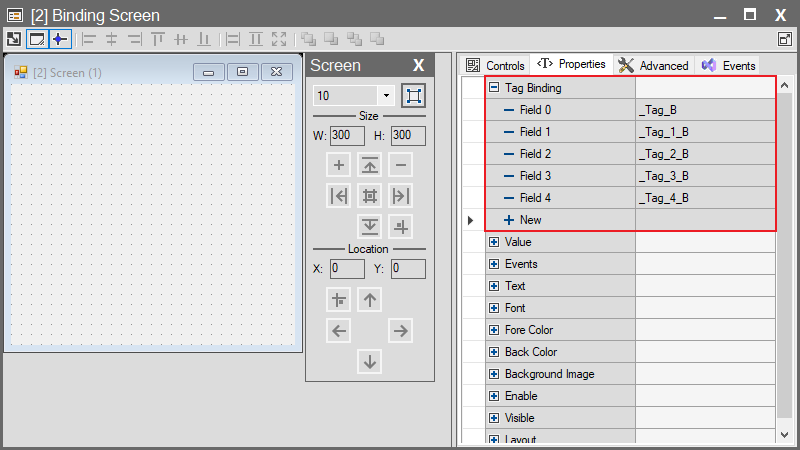Click the width W input field
The height and width of the screenshot is (450, 800).
(347, 135)
